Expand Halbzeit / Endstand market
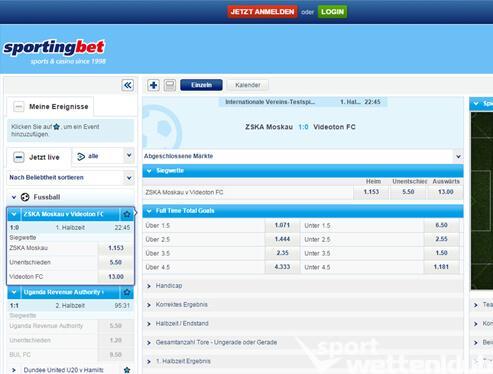This screenshot has width=493, height=374. pyautogui.click(x=303, y=323)
